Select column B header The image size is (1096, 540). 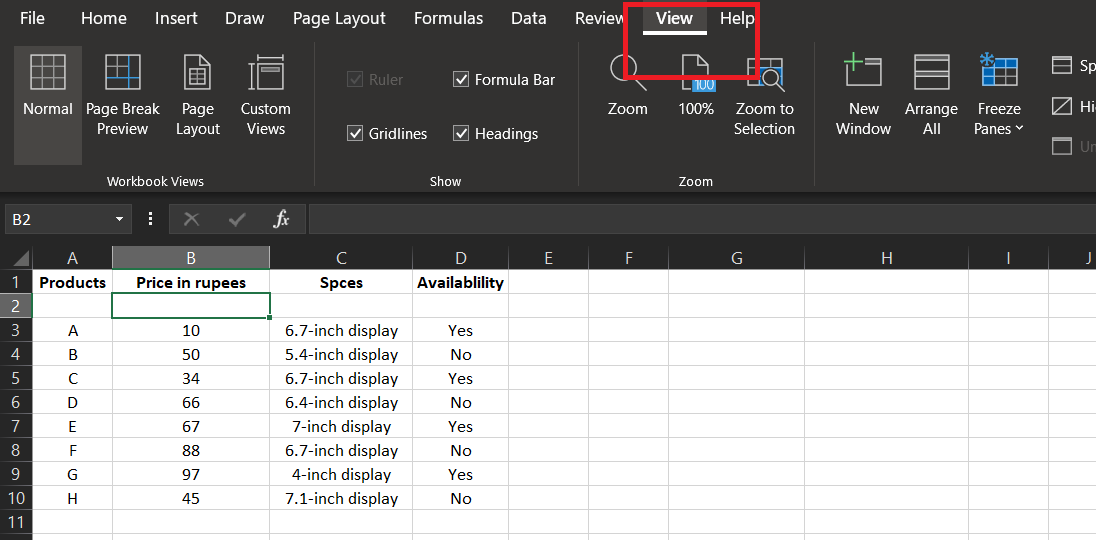click(191, 258)
